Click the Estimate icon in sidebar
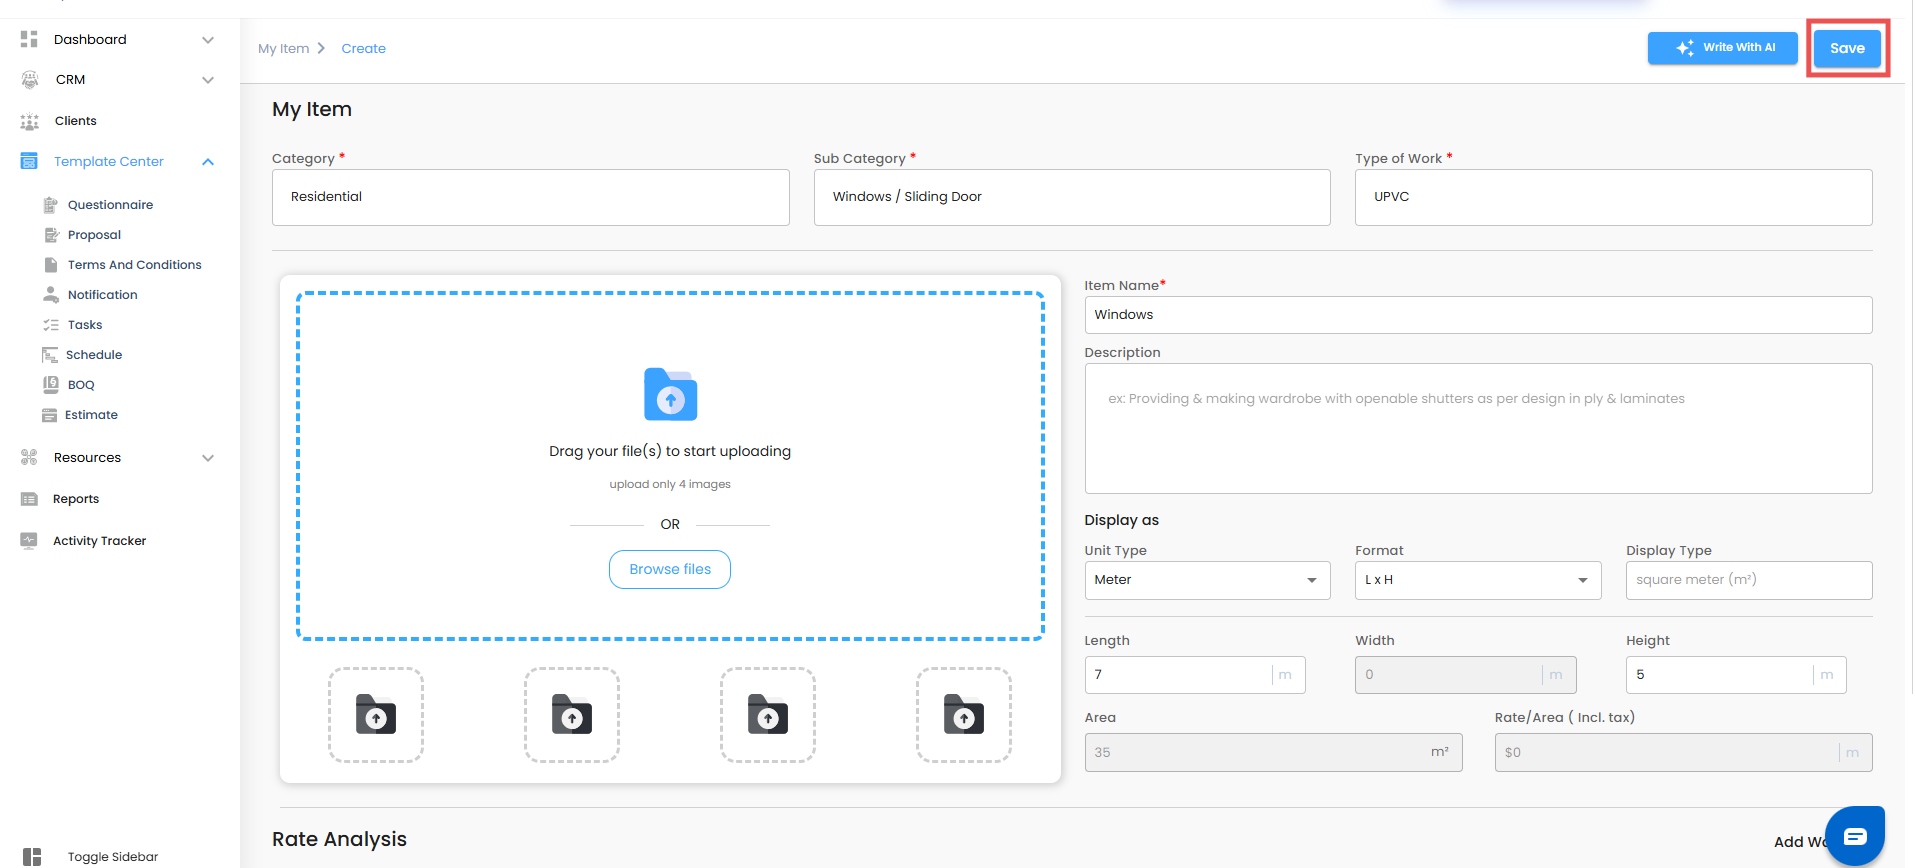This screenshot has height=868, width=1915. point(49,415)
